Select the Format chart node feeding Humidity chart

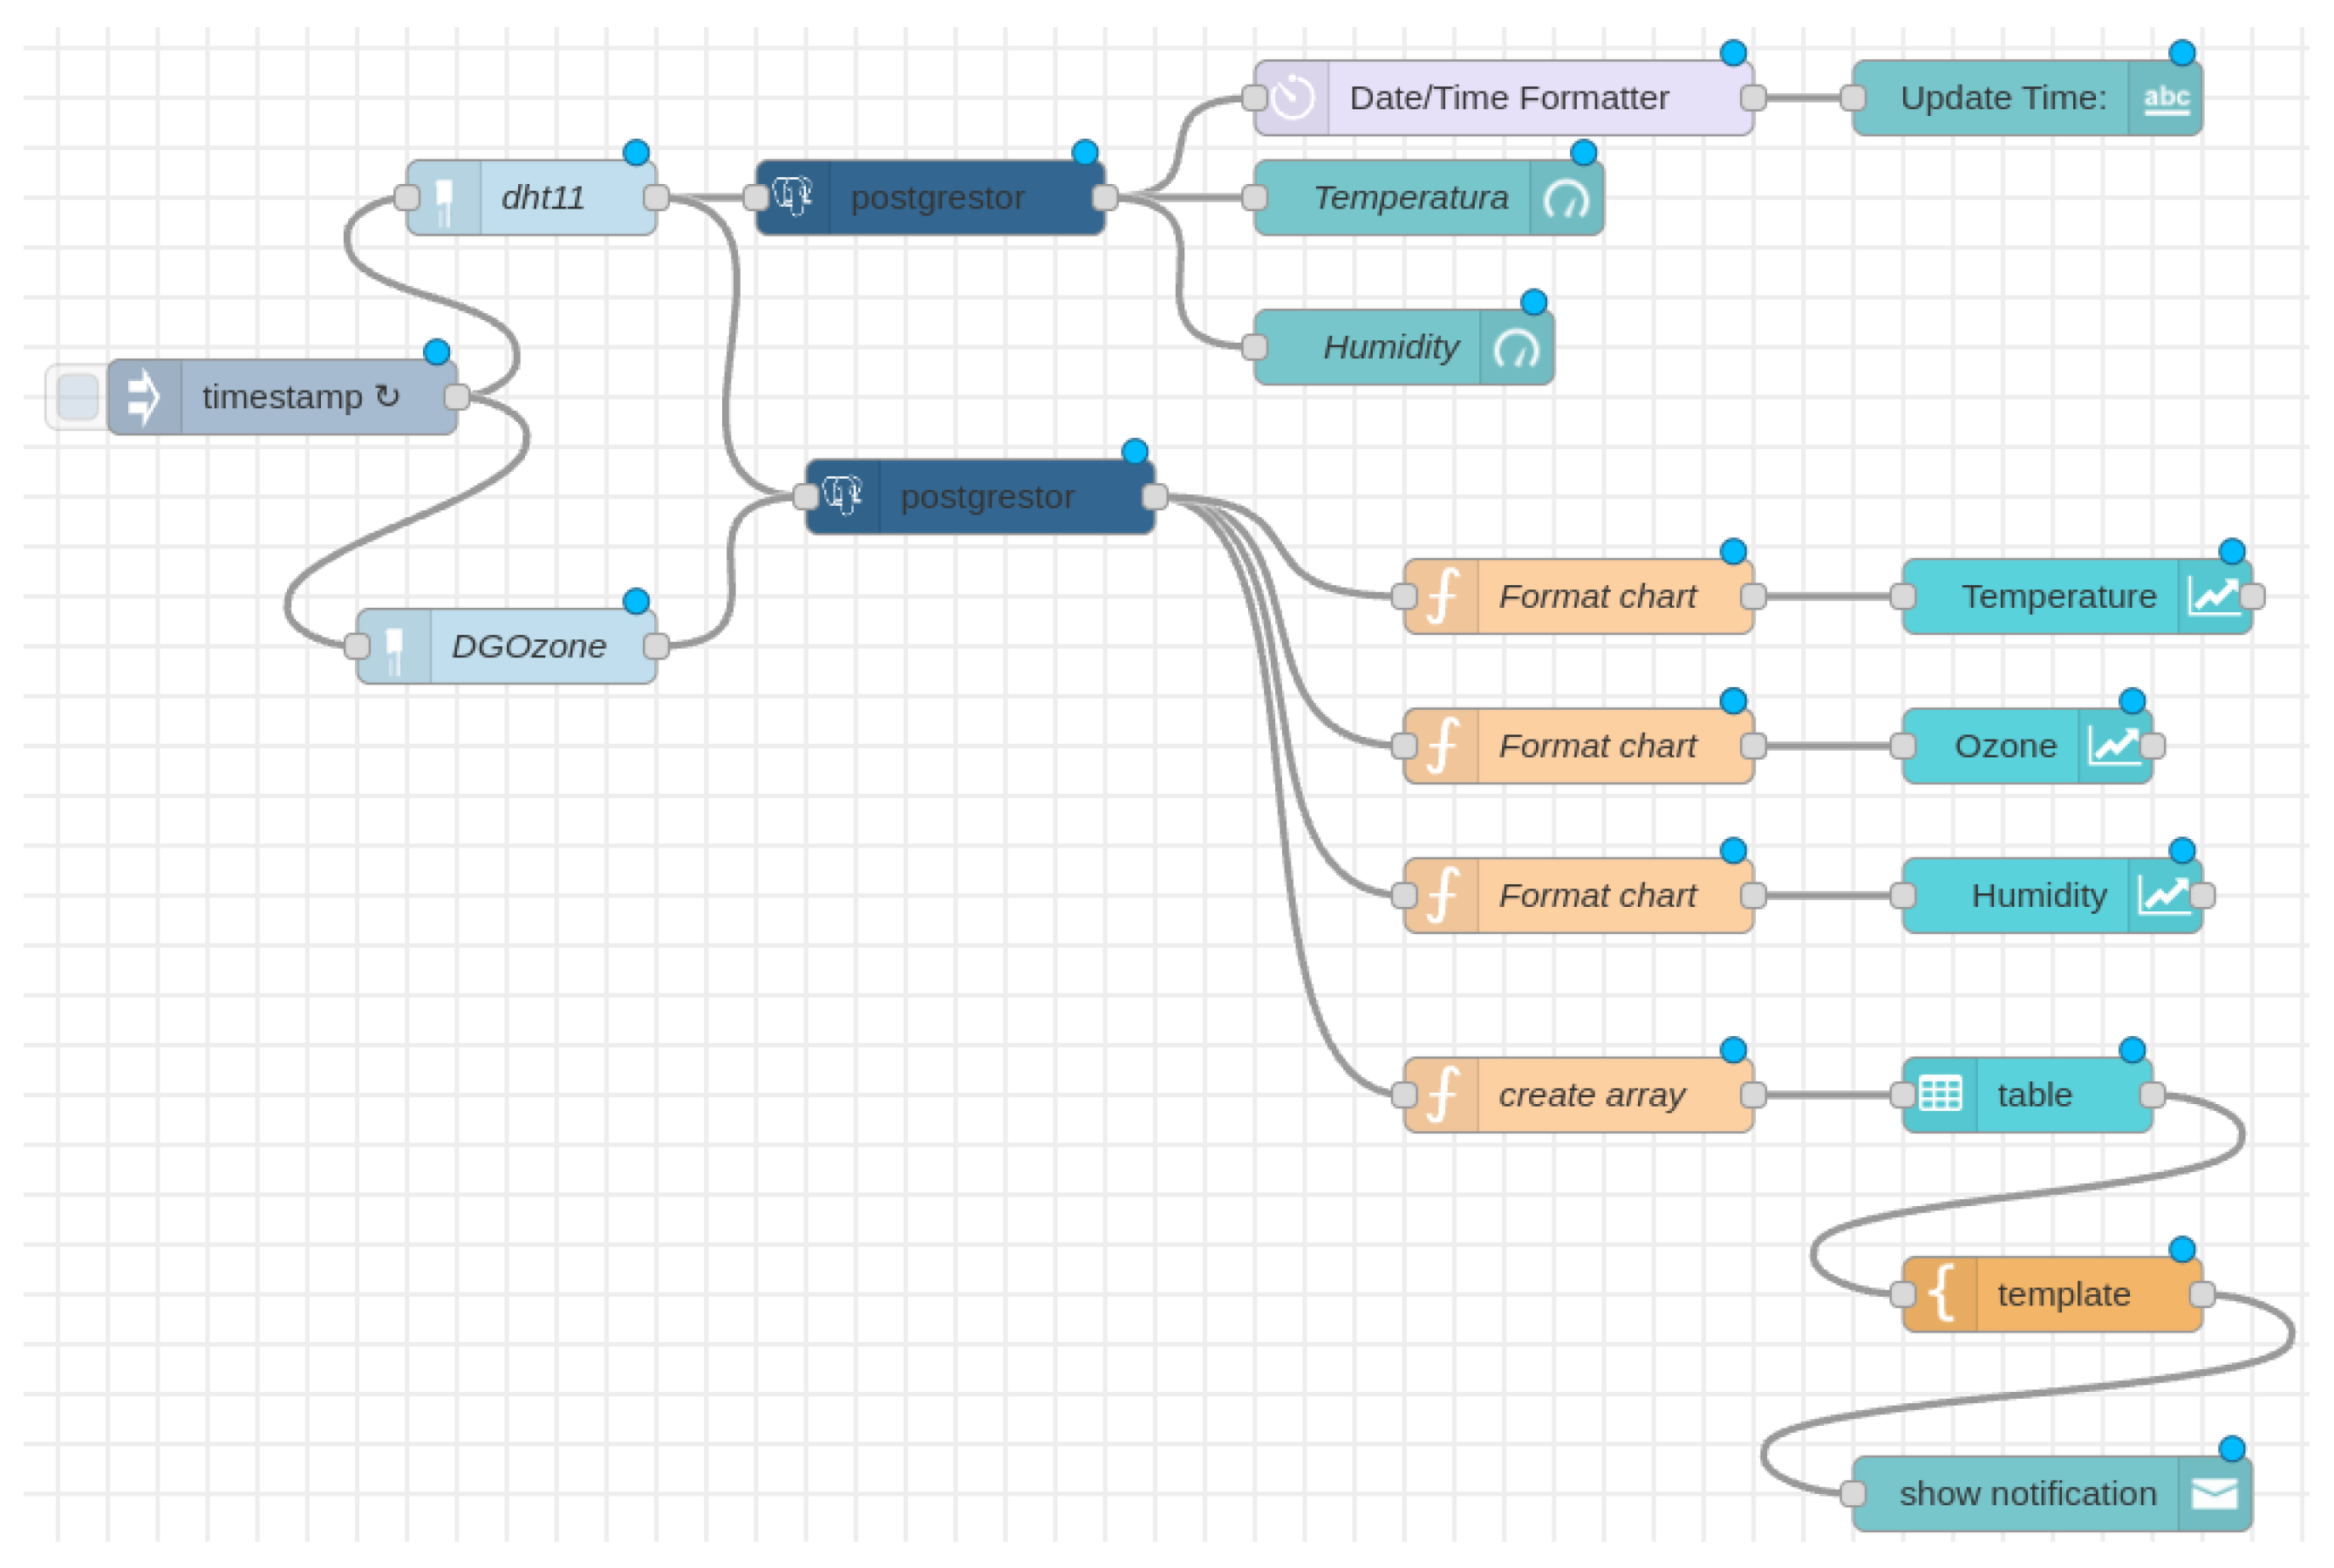[1600, 895]
